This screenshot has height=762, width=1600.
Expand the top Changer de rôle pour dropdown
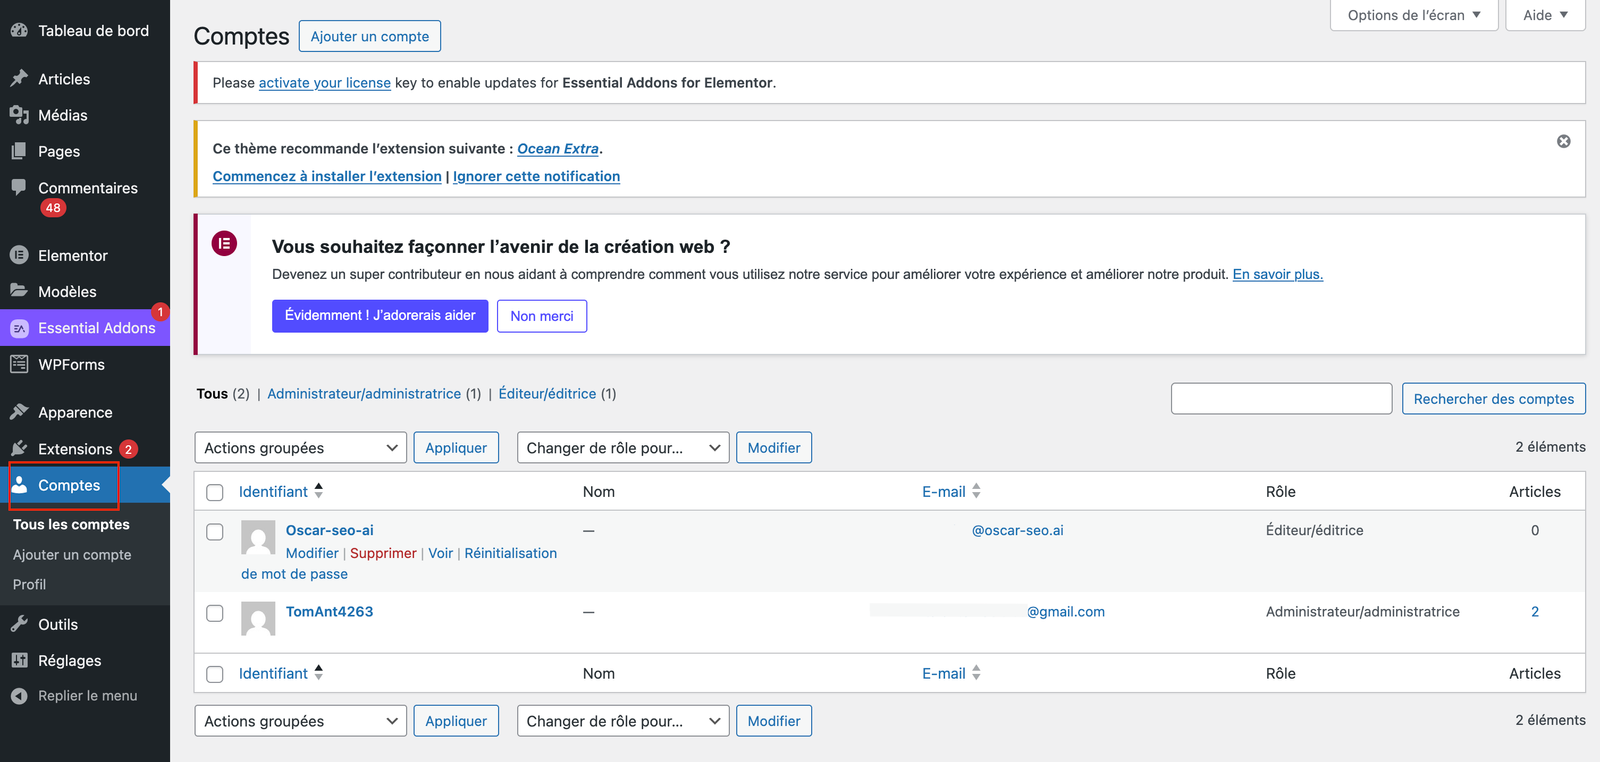tap(622, 448)
